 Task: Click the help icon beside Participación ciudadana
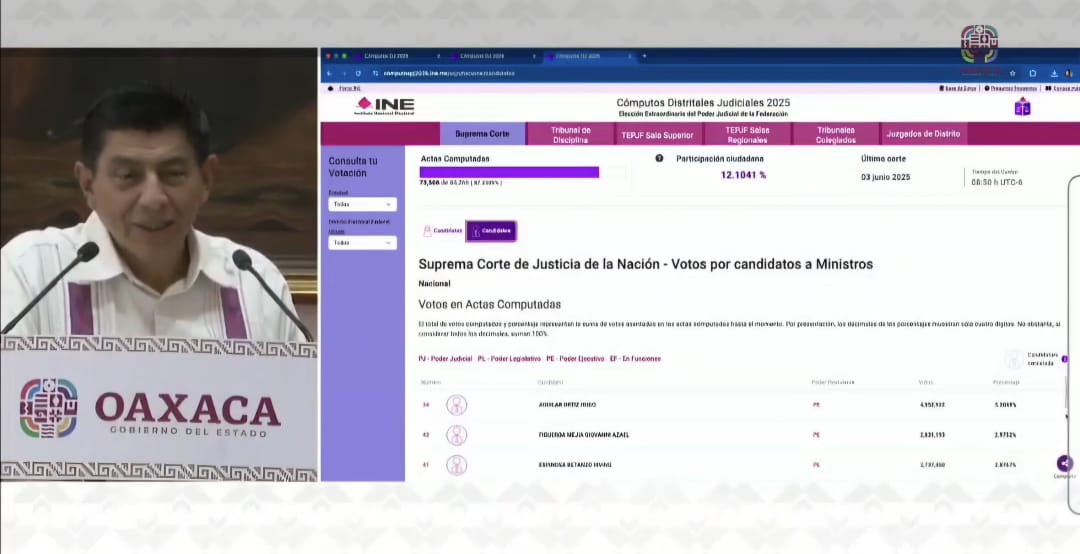(x=659, y=158)
